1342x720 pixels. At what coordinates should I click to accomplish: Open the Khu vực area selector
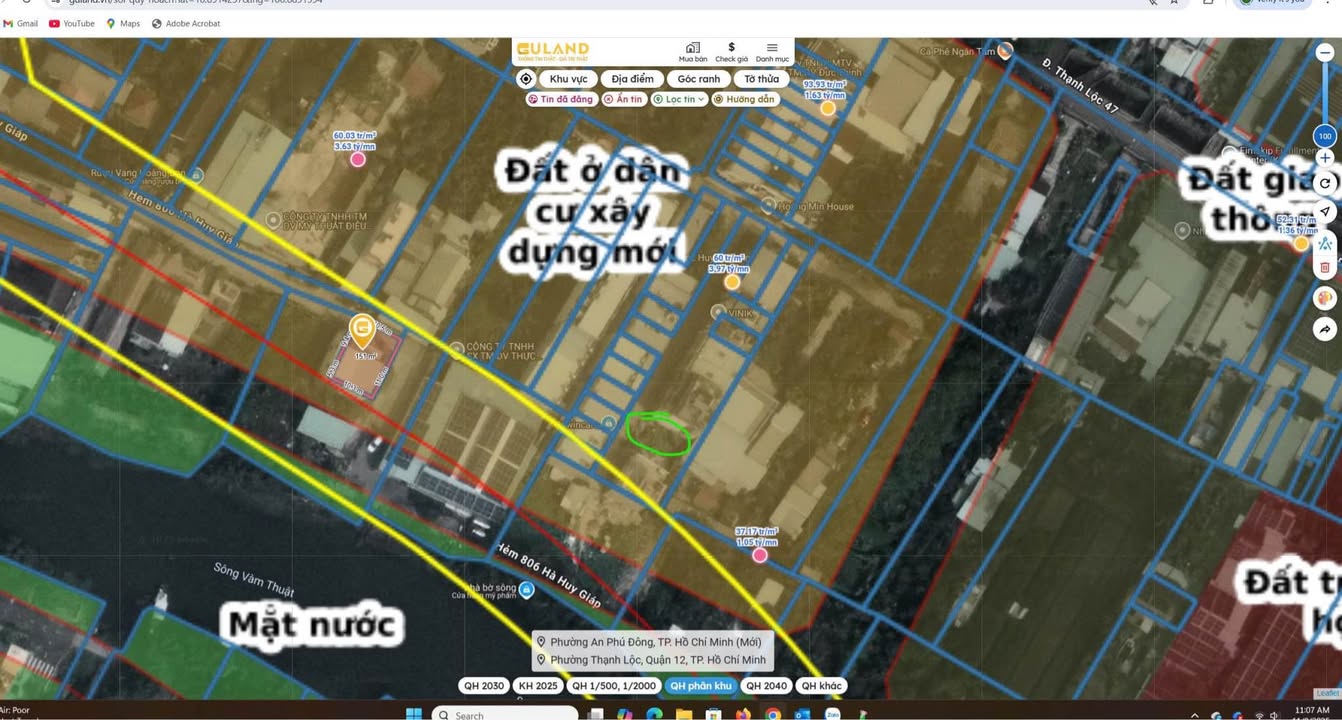(568, 79)
